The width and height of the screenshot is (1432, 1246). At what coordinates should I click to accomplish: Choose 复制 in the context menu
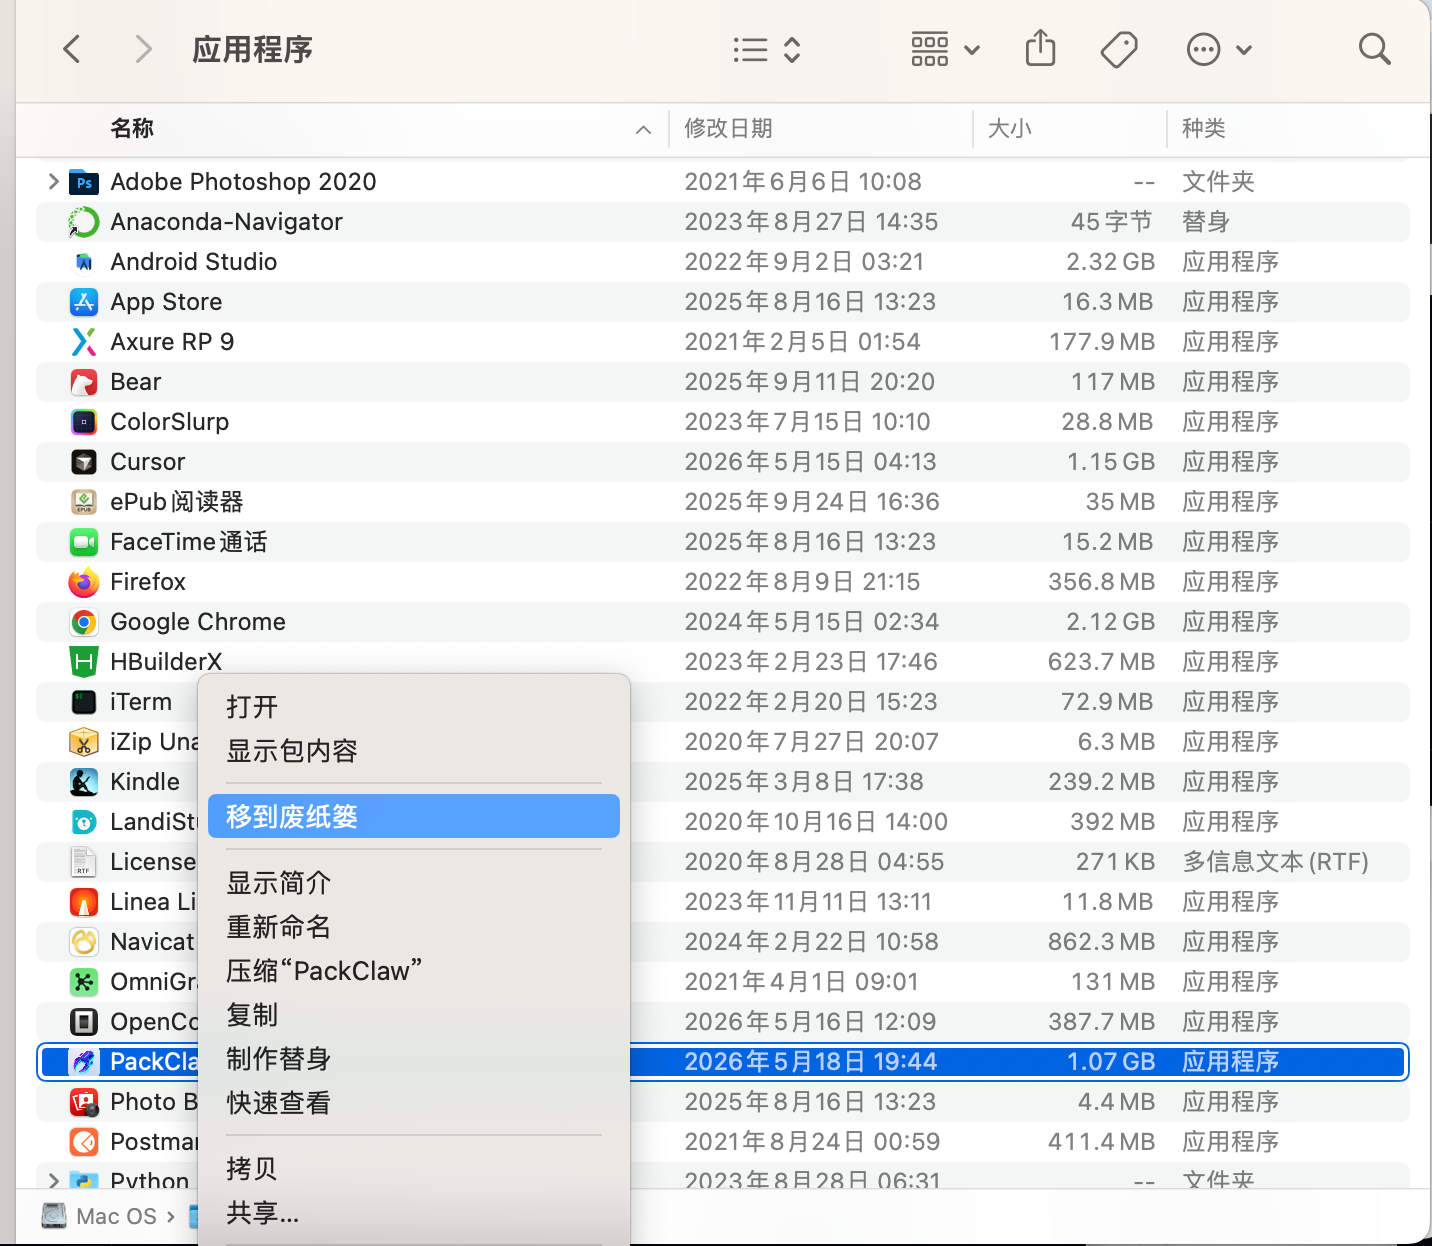[x=414, y=1015]
